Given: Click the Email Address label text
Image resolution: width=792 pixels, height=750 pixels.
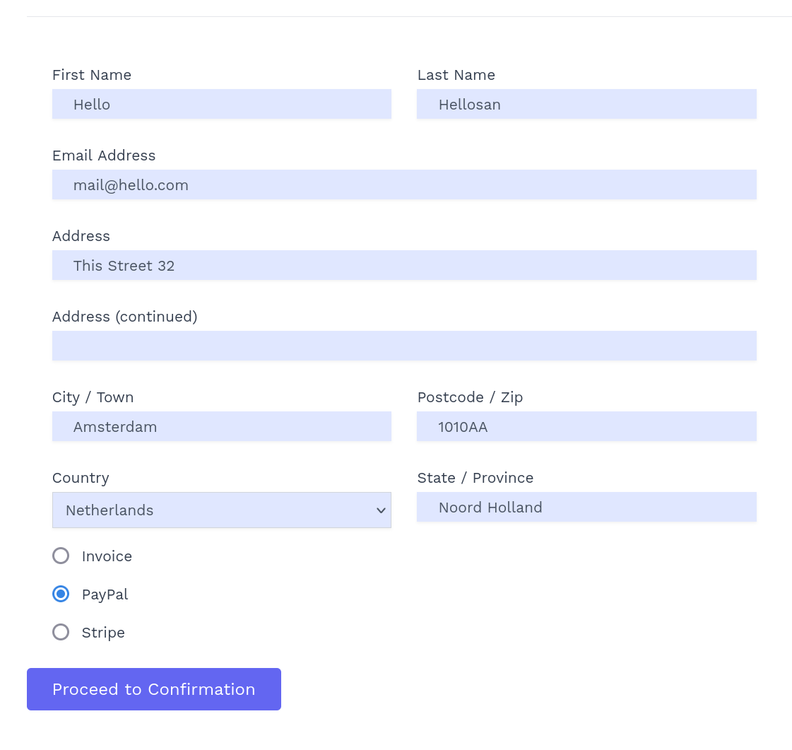Looking at the screenshot, I should point(104,155).
